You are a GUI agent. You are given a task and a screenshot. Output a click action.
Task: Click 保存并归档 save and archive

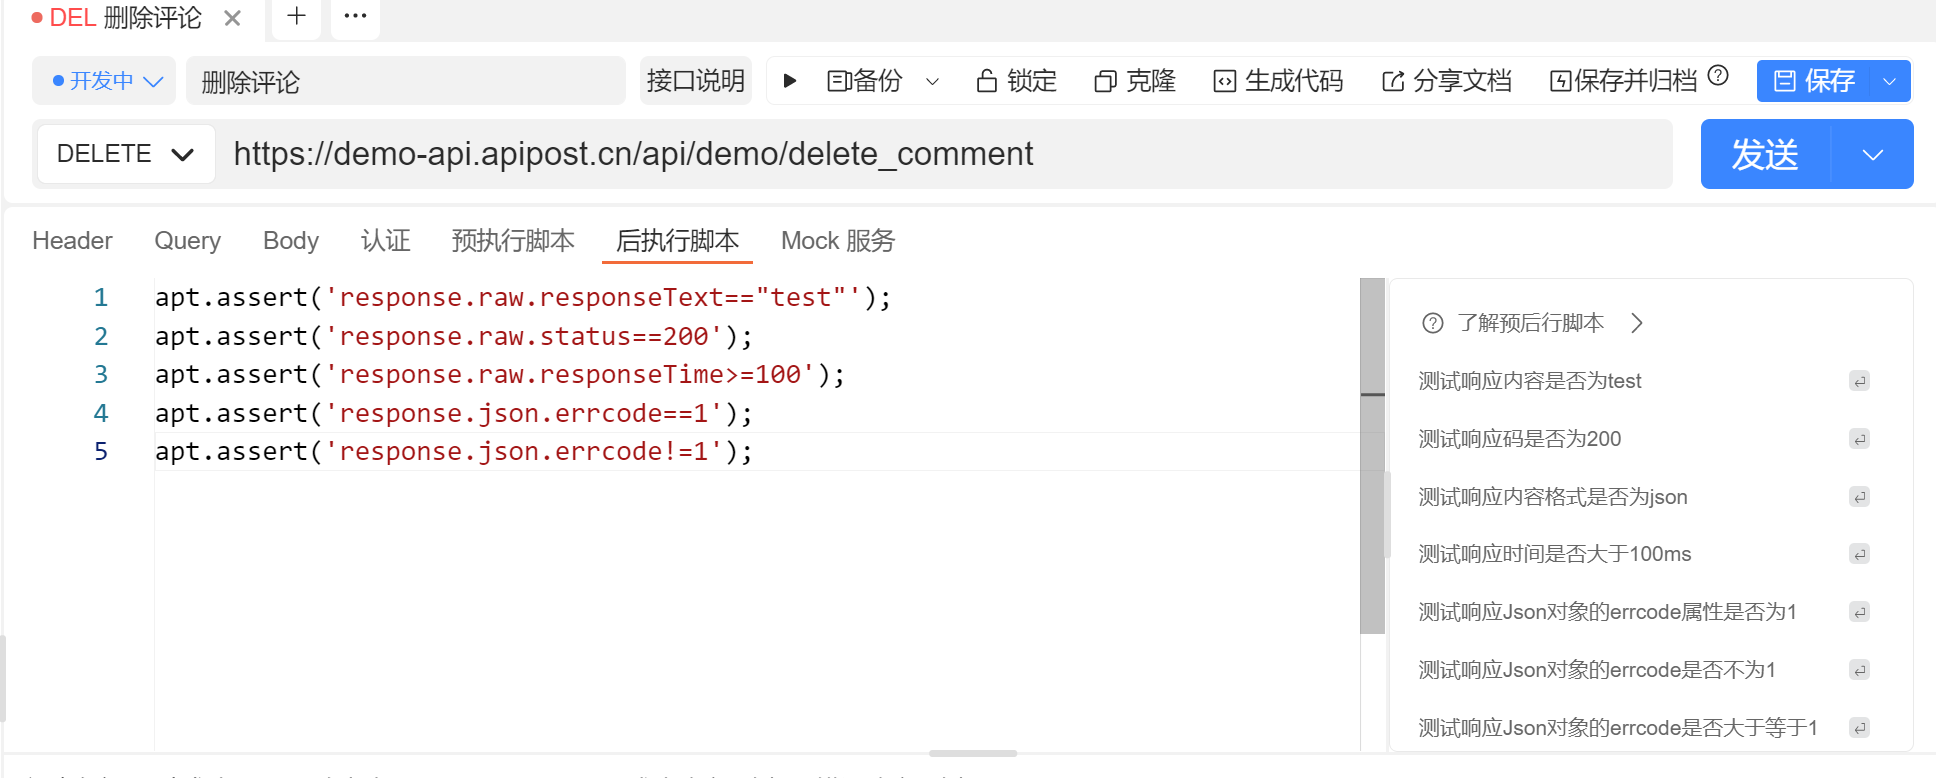pyautogui.click(x=1623, y=81)
